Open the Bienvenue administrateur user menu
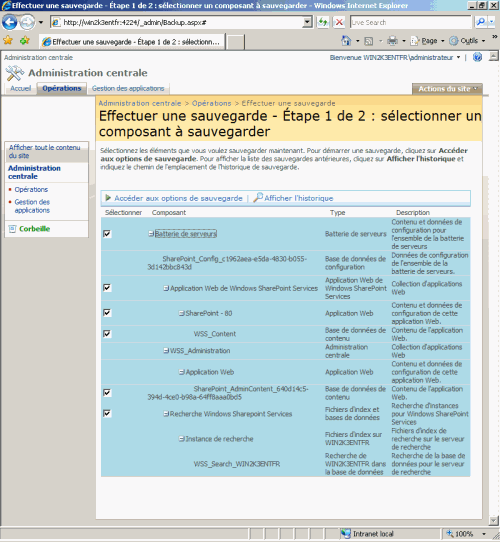The image size is (500, 542). pyautogui.click(x=395, y=58)
